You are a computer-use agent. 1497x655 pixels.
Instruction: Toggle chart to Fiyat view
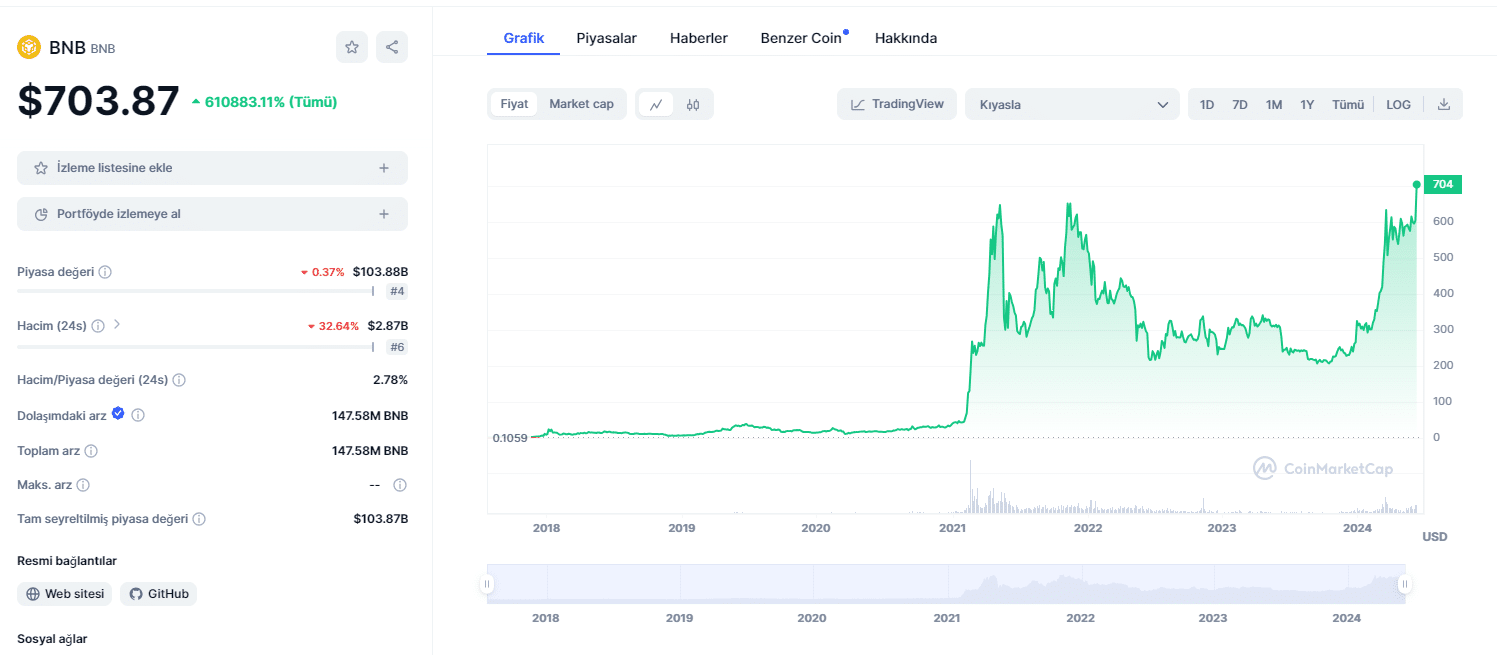click(x=514, y=104)
